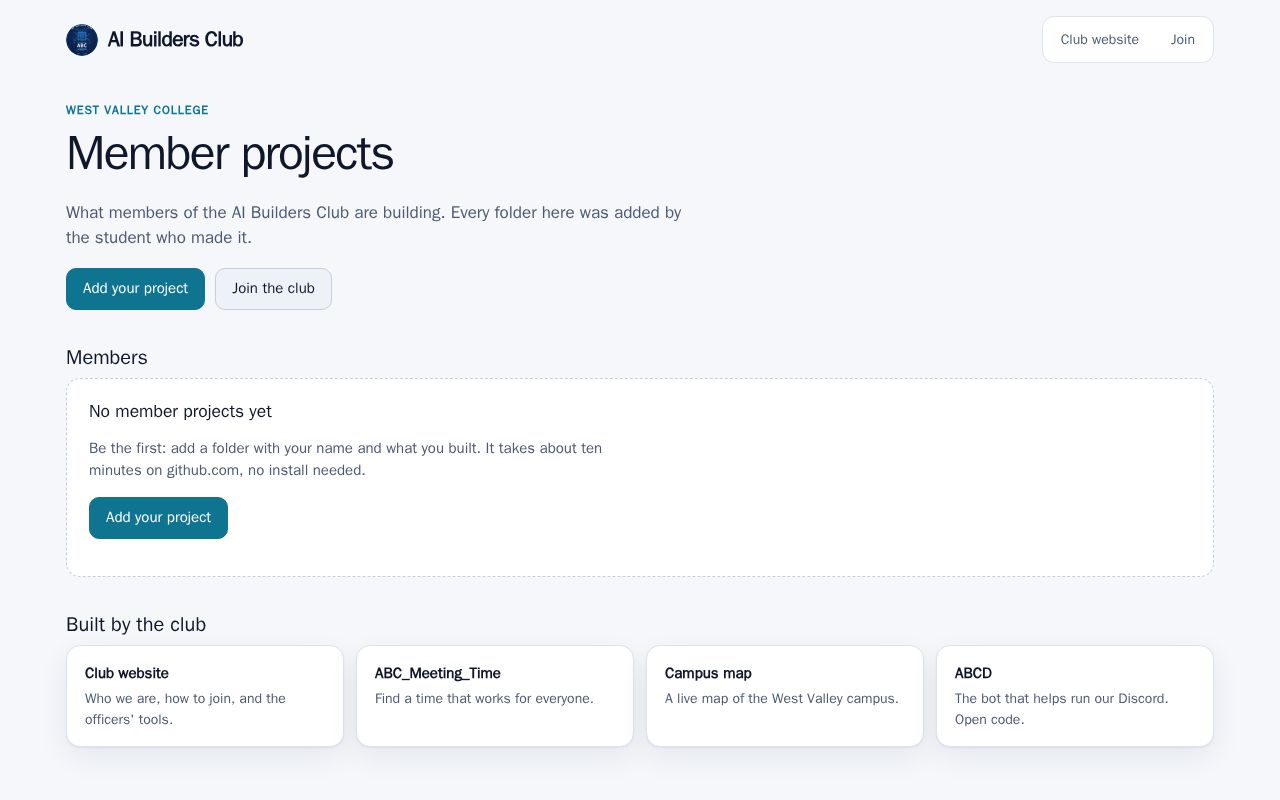
Task: Click 'A live map of the West Valley campus.' text
Action: [781, 698]
